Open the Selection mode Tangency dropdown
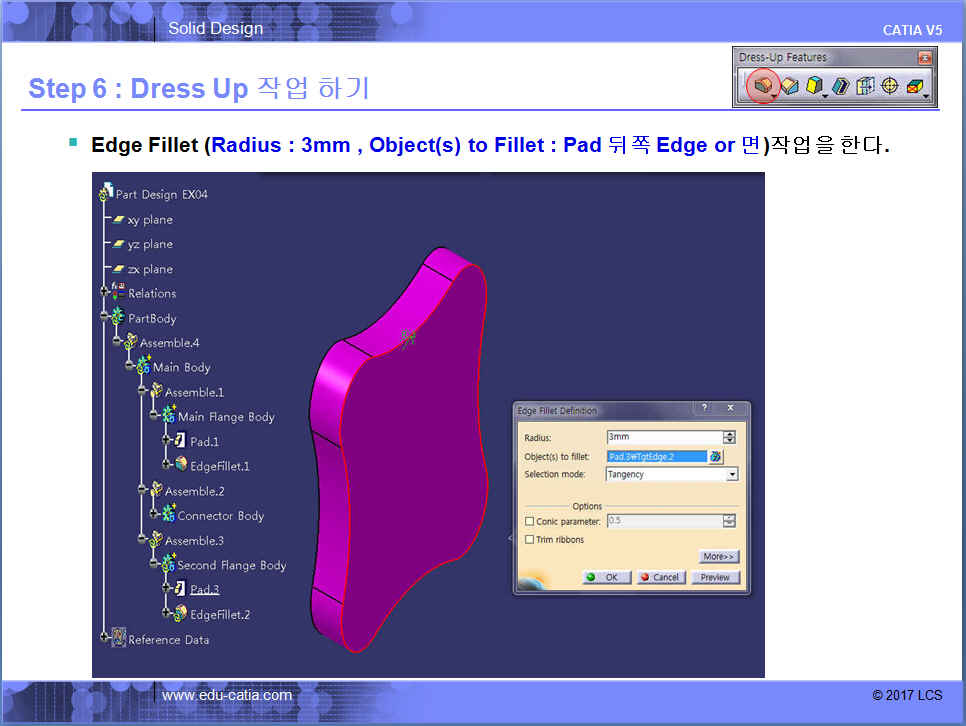The height and width of the screenshot is (726, 966). tap(732, 475)
